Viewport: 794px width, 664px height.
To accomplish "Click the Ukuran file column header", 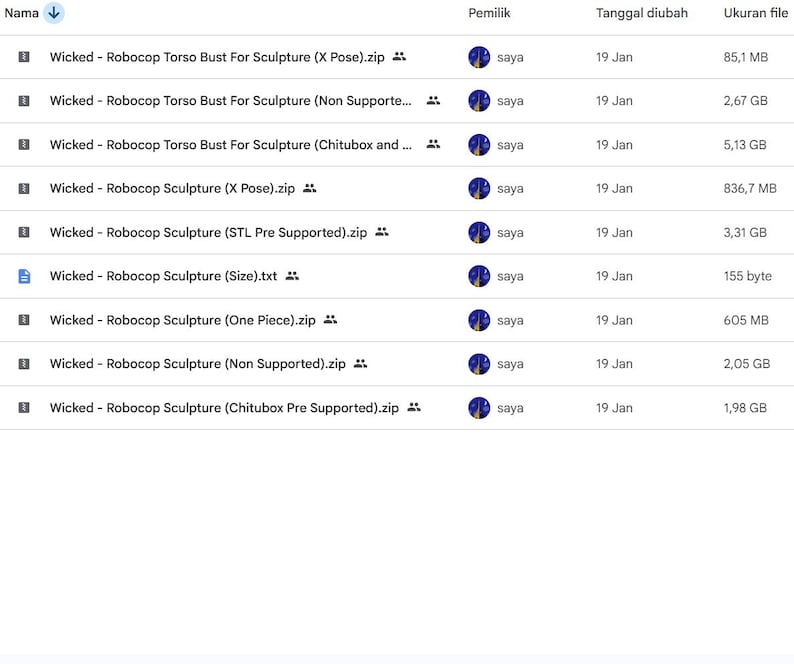I will pos(756,13).
